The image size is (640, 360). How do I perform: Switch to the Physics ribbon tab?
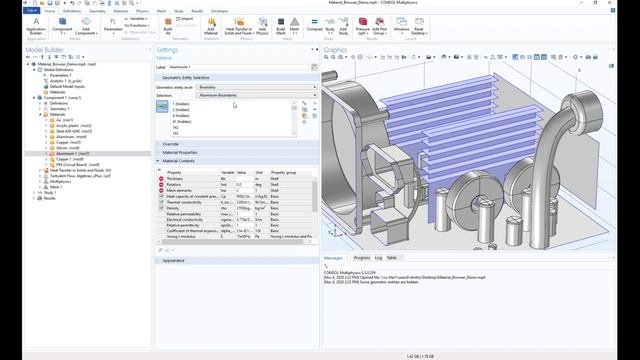pos(142,11)
